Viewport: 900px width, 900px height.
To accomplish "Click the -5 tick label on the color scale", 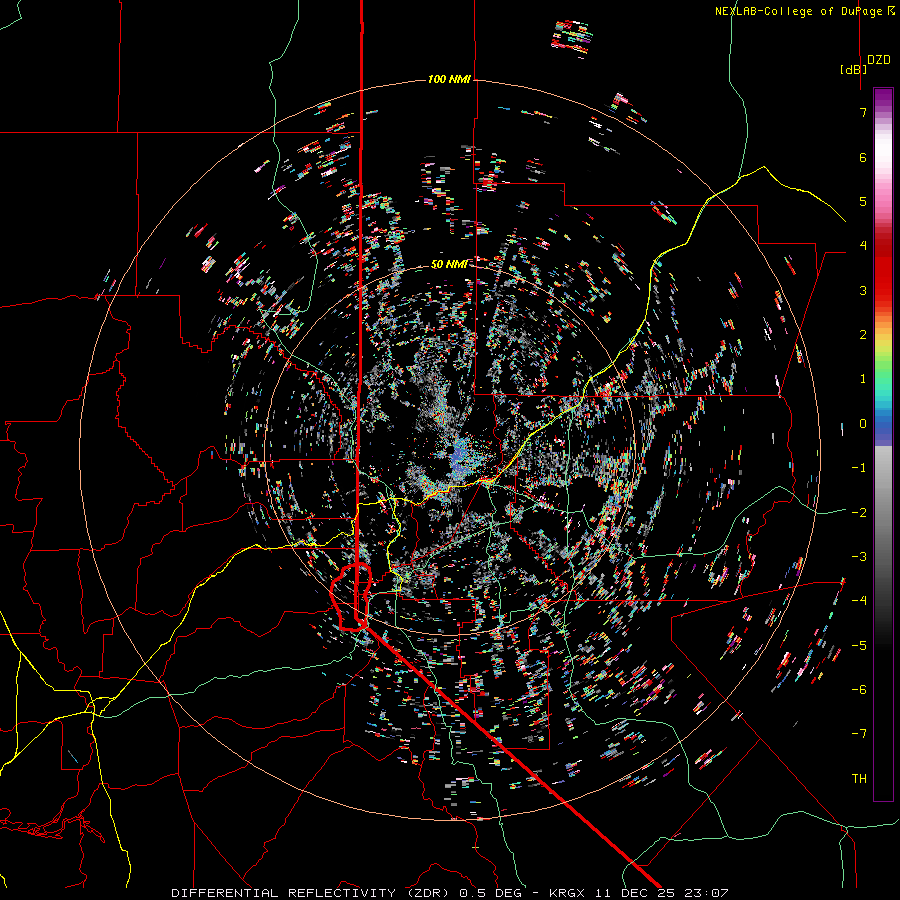I will (x=859, y=645).
